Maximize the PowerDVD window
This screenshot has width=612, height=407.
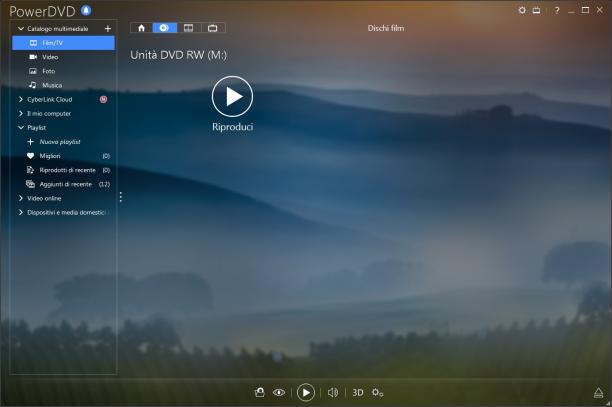(585, 11)
